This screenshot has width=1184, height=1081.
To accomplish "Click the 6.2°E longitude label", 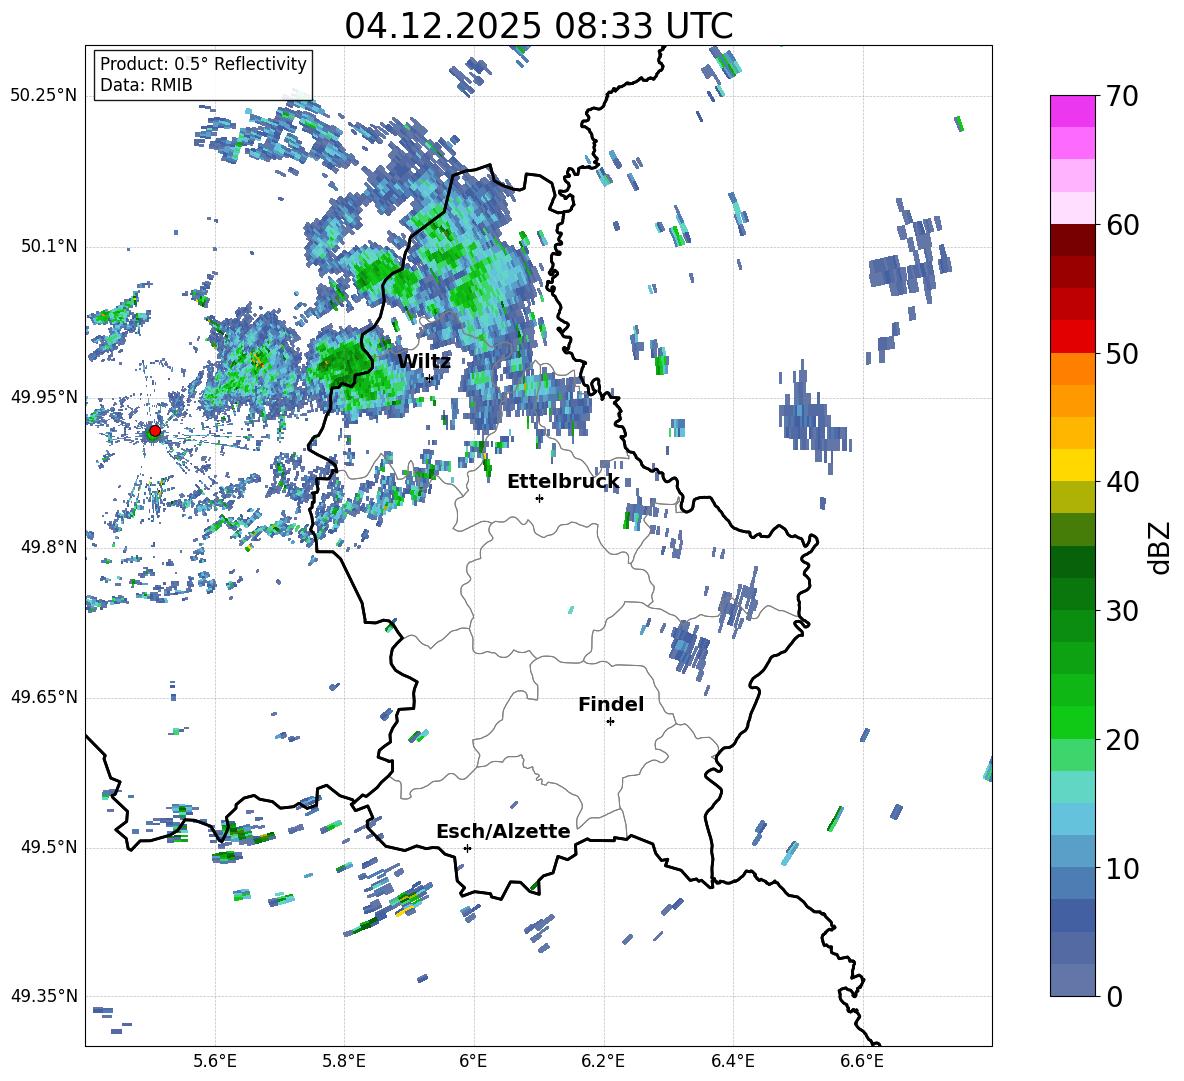I will tap(603, 1061).
